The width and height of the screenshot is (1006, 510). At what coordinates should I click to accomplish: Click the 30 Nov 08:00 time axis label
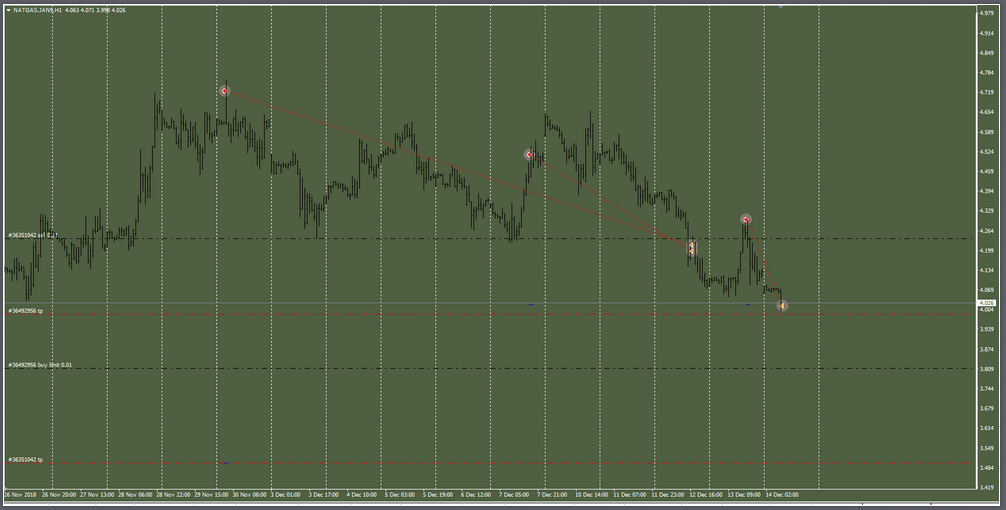(x=250, y=495)
